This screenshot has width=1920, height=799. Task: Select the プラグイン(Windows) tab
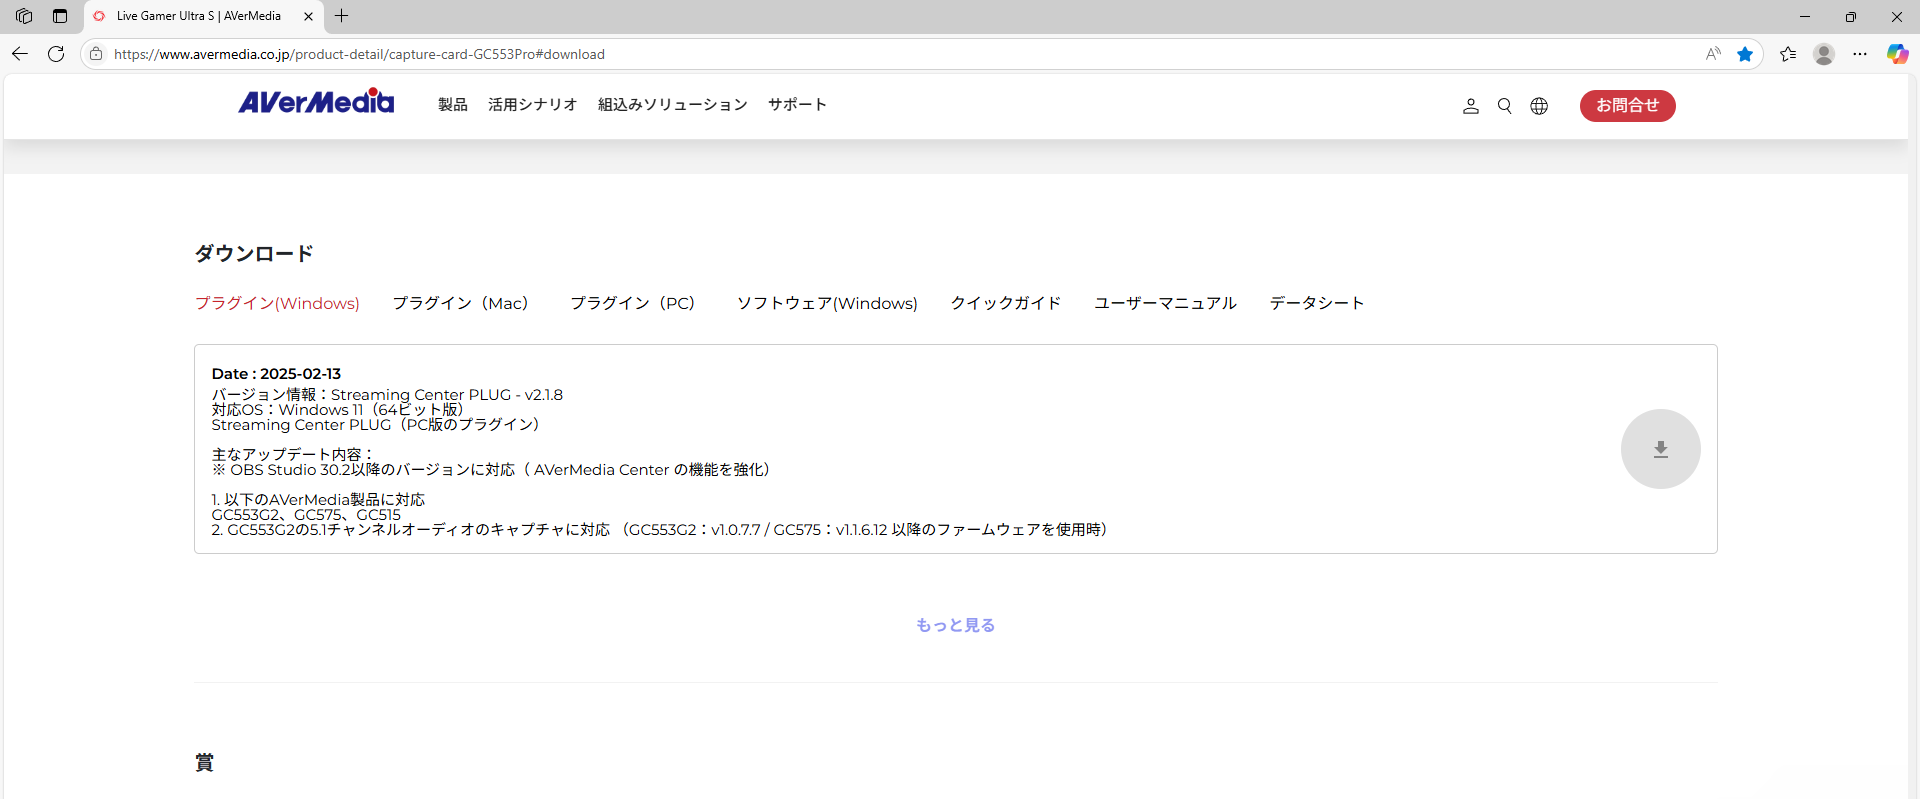277,303
